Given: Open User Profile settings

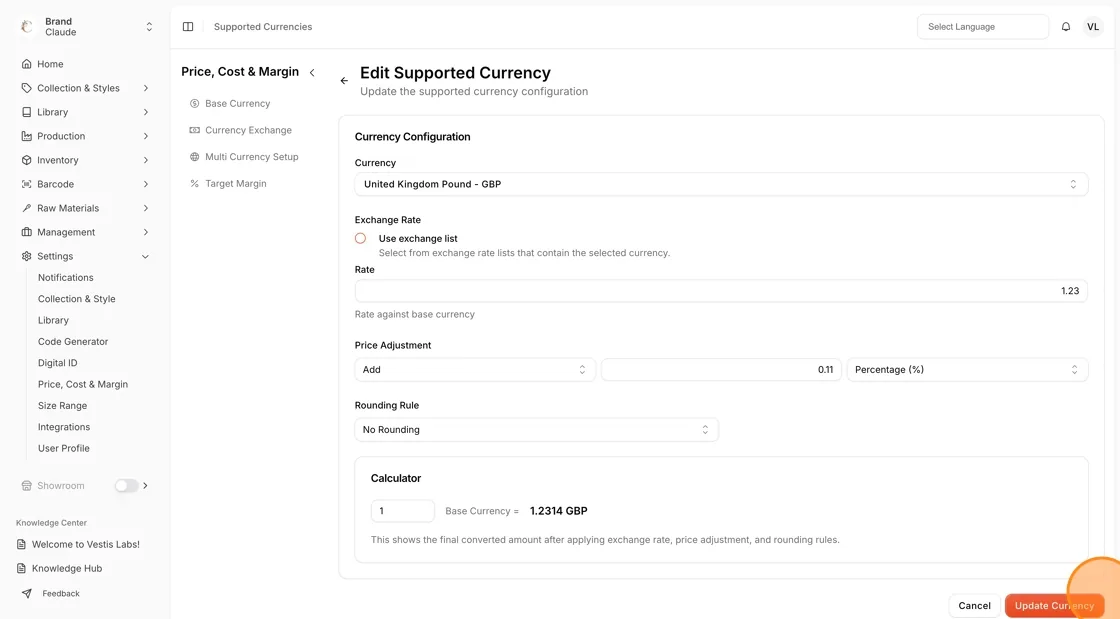Looking at the screenshot, I should 64,448.
